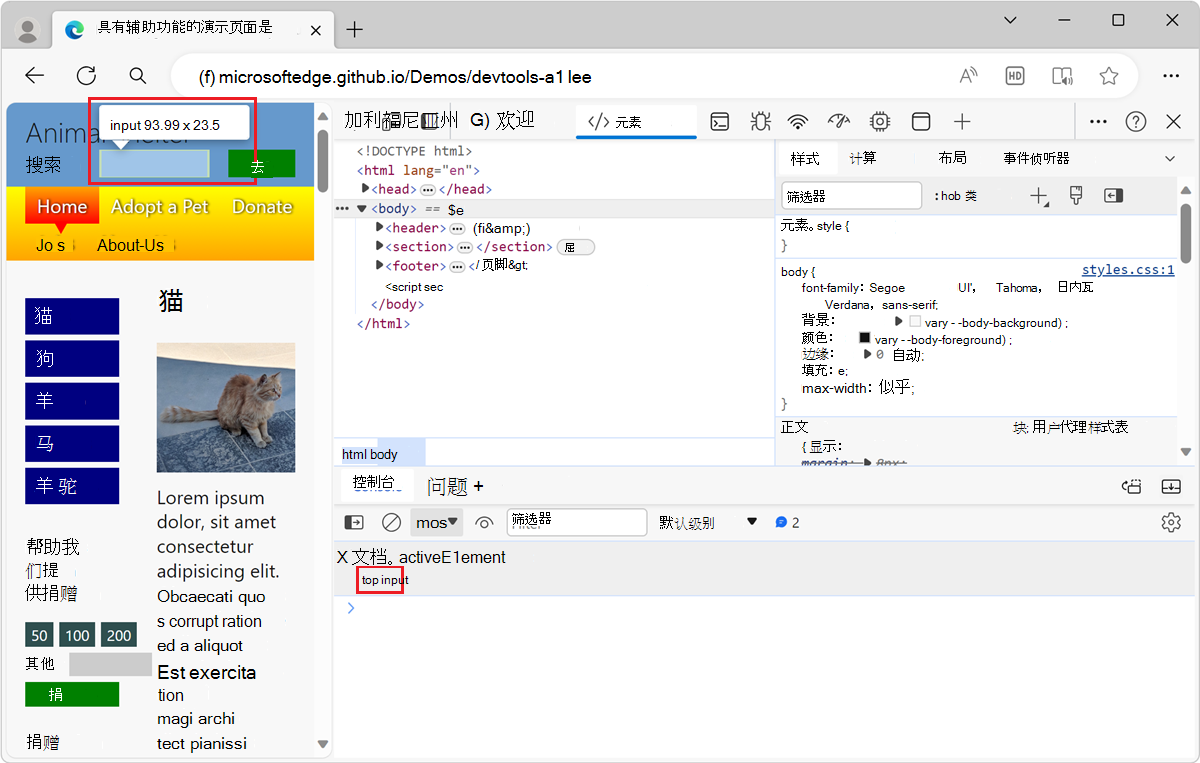Close the DevTools panel

click(x=1174, y=122)
